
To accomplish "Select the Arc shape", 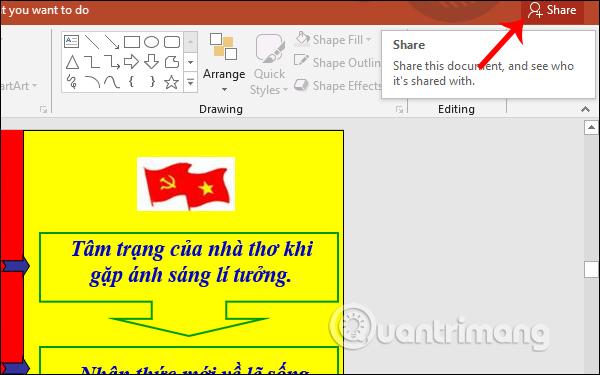I will coord(92,82).
